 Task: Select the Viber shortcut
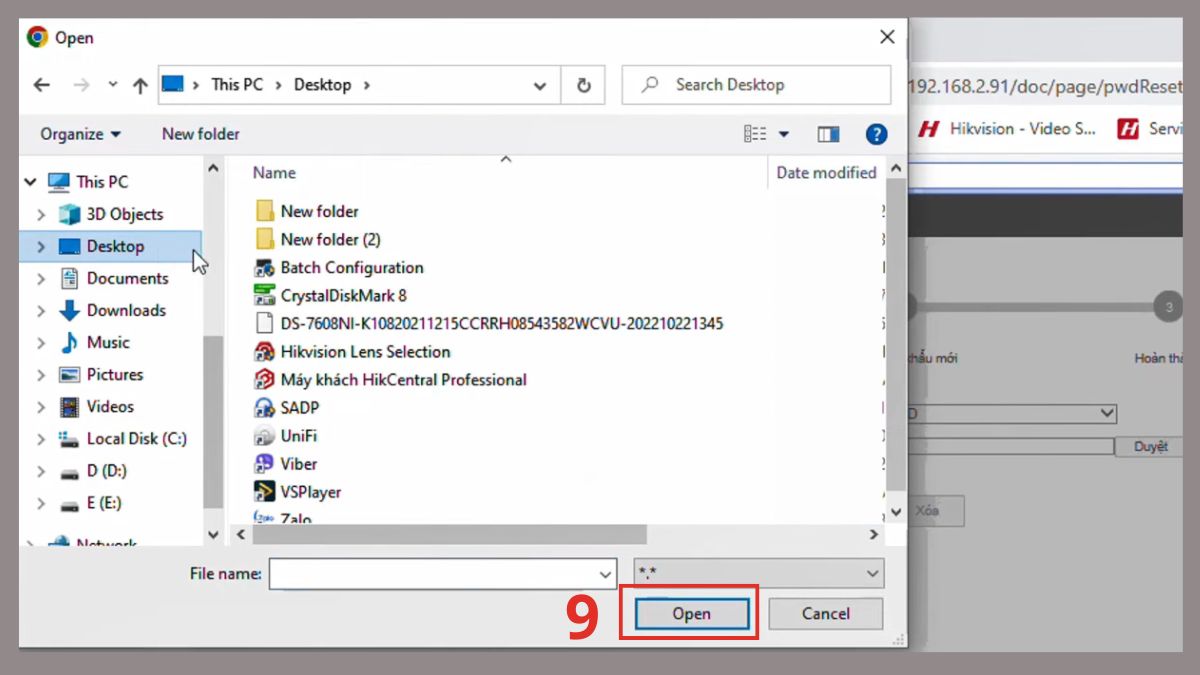tap(298, 463)
